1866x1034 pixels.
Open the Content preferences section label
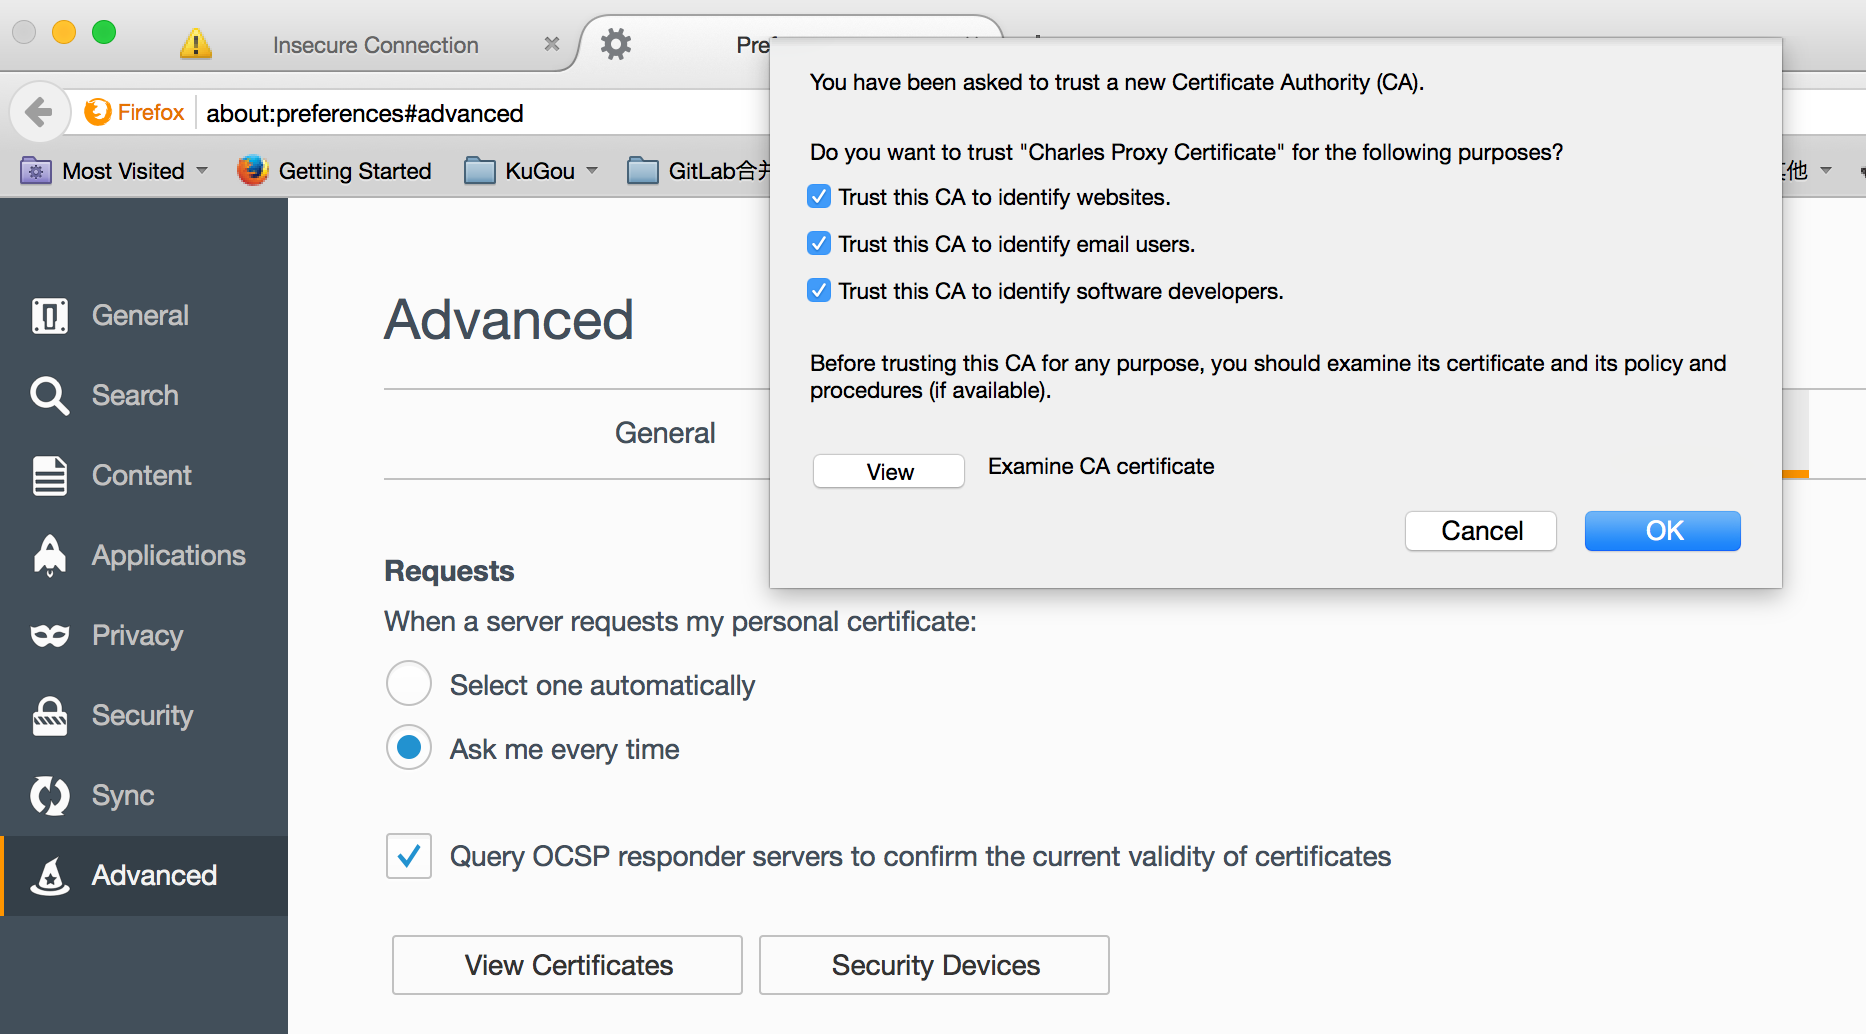pos(141,475)
